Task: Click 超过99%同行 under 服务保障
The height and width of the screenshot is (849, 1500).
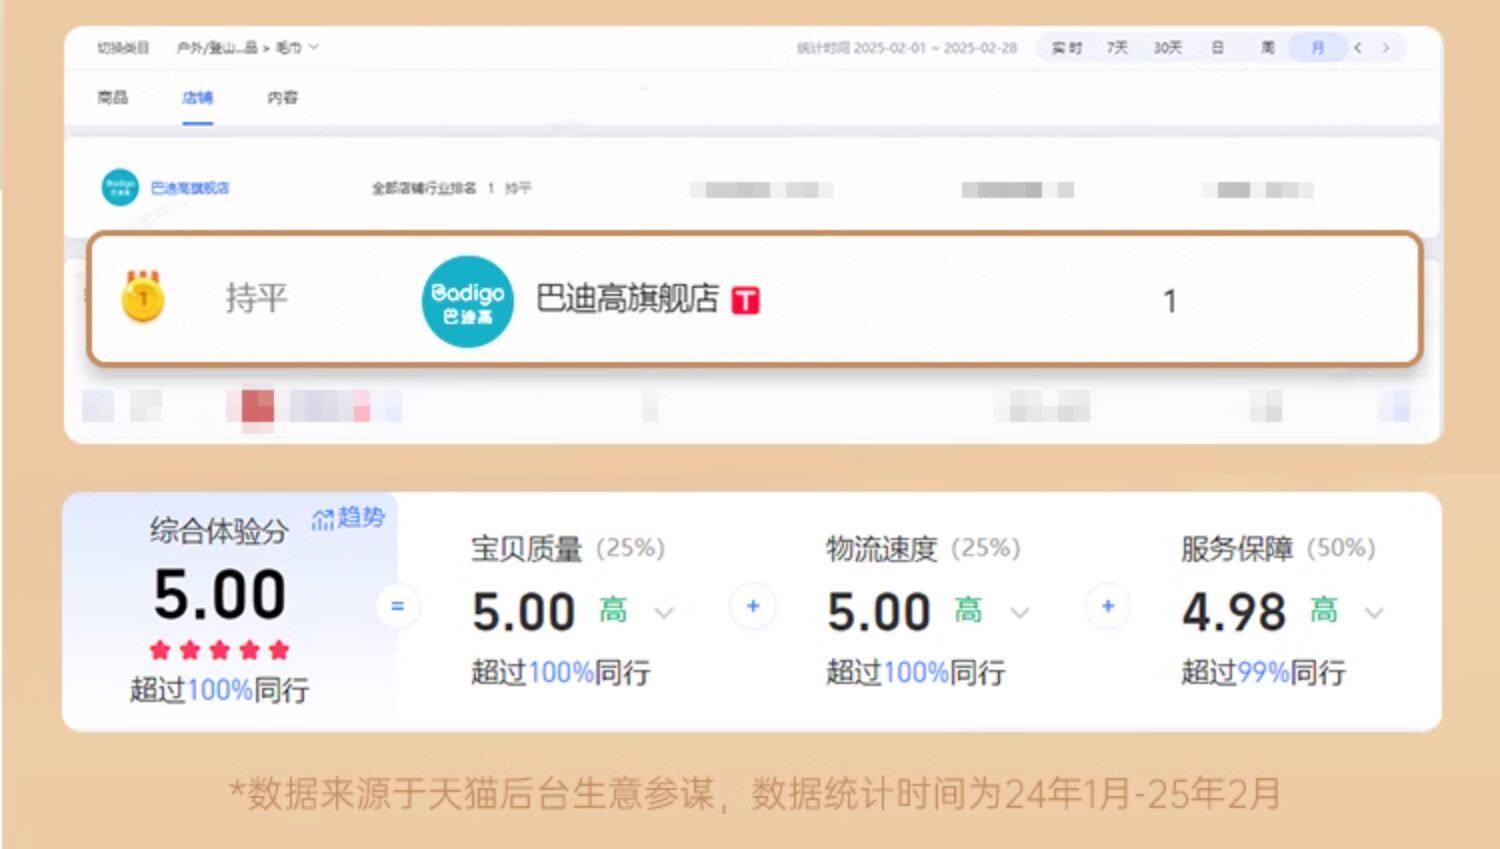Action: (x=1263, y=672)
